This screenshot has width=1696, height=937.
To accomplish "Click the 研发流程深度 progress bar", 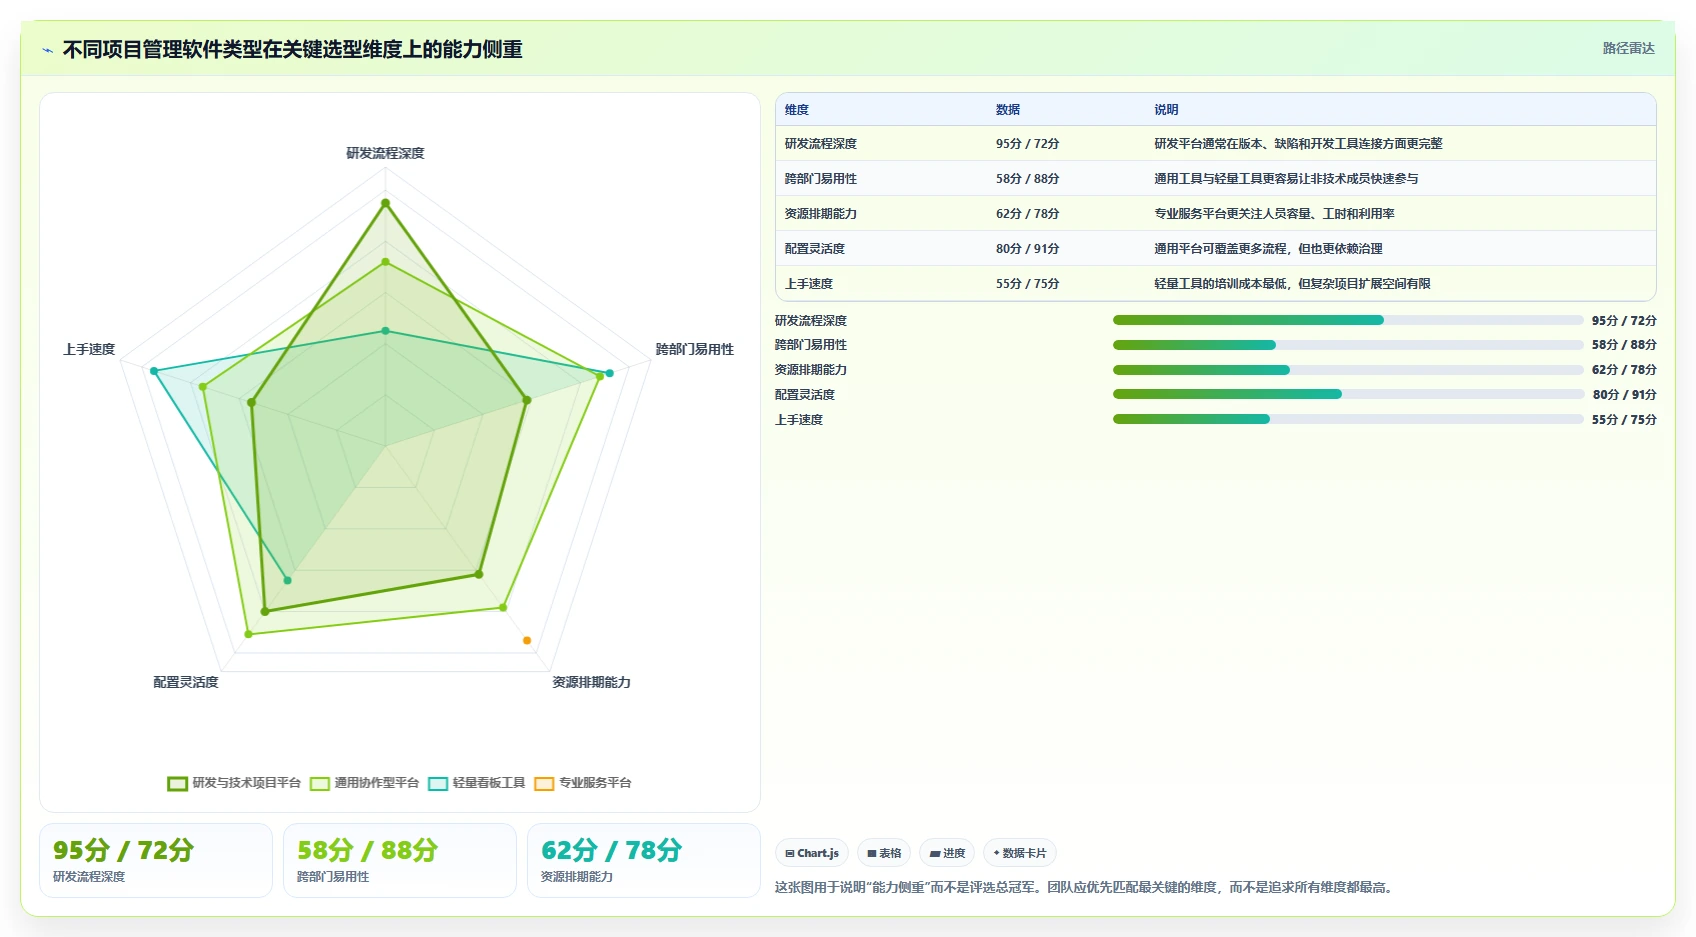I will [x=1348, y=320].
